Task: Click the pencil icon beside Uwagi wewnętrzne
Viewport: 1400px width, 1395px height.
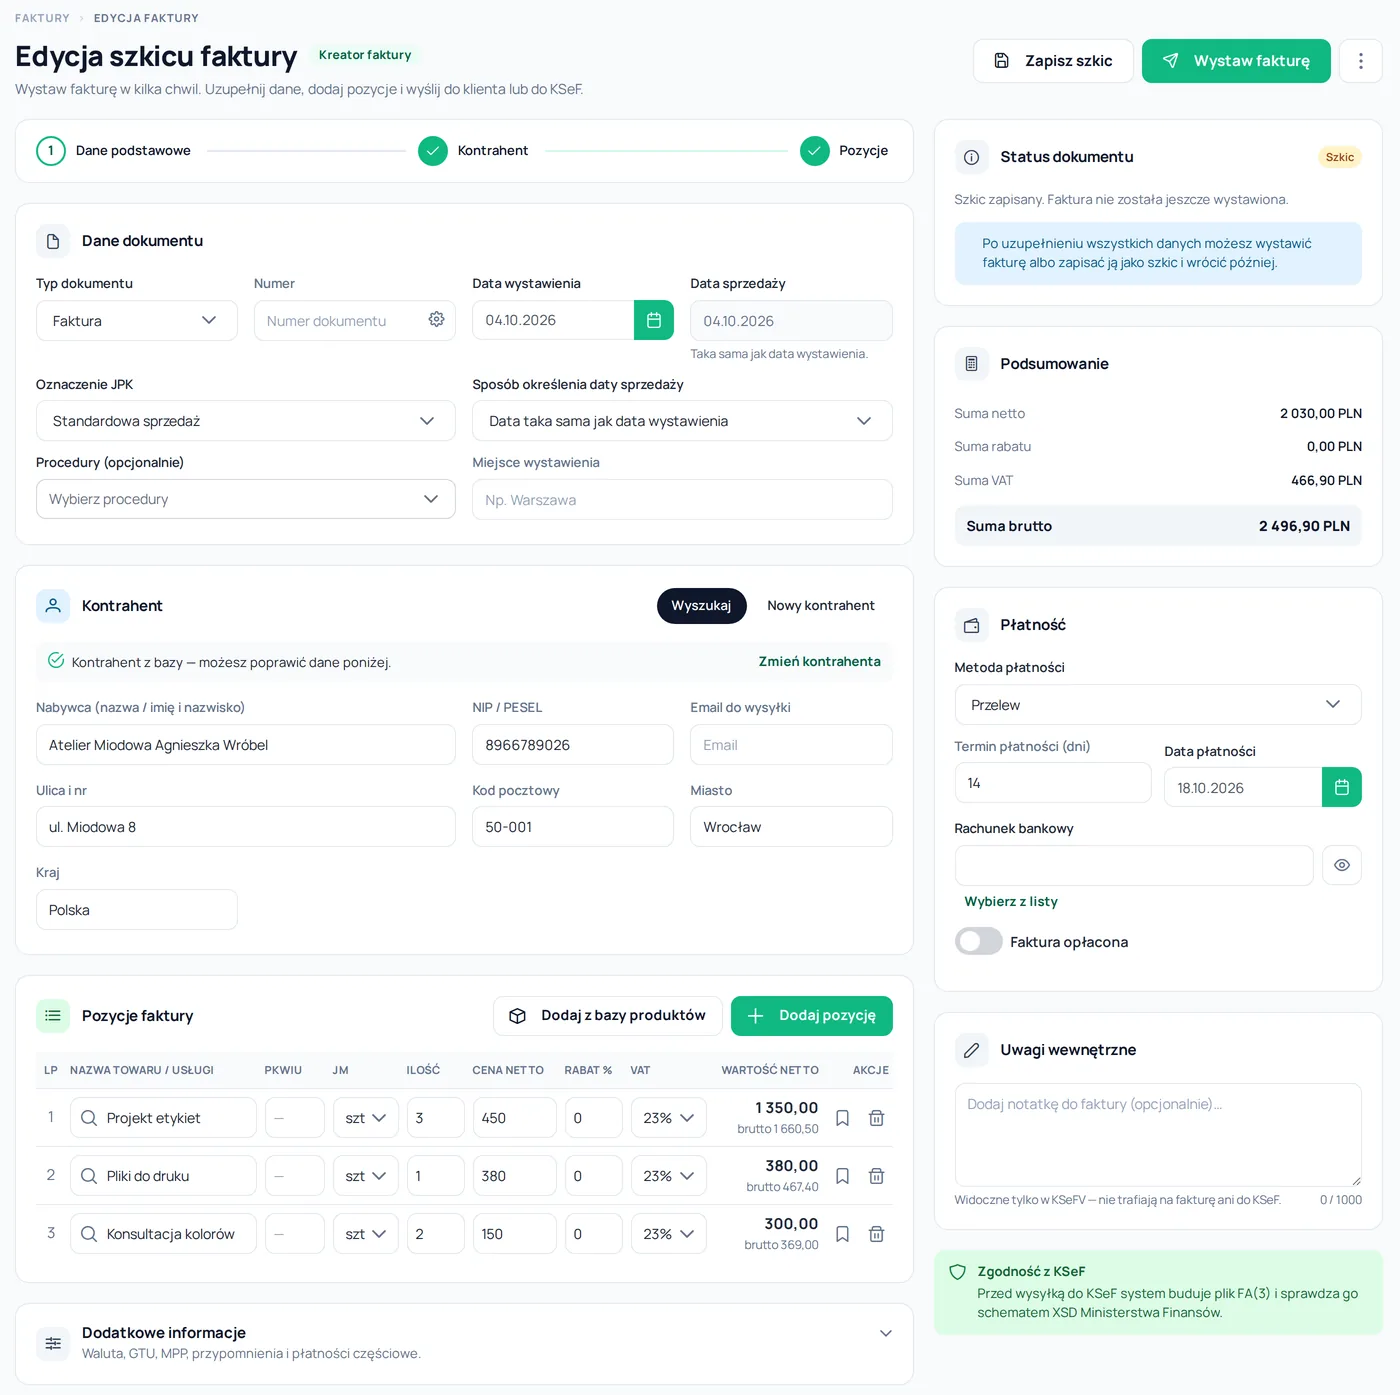Action: (x=971, y=1050)
